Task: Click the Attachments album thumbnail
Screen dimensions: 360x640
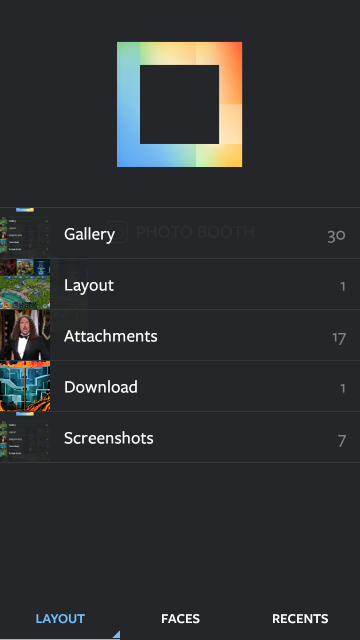Action: [x=25, y=335]
